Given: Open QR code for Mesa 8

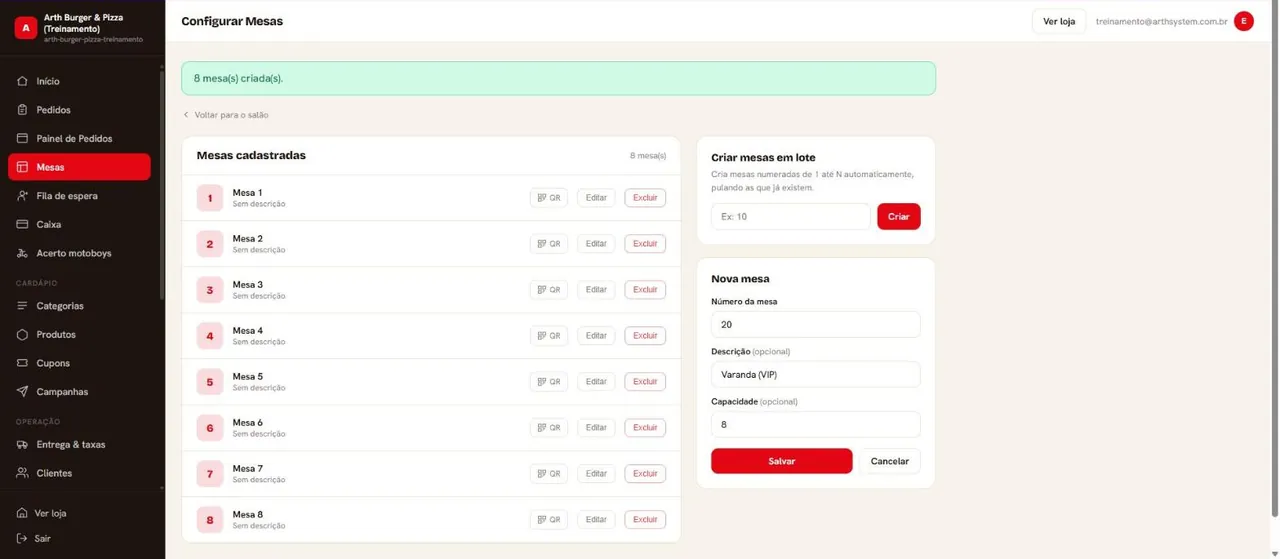Looking at the screenshot, I should pyautogui.click(x=549, y=520).
